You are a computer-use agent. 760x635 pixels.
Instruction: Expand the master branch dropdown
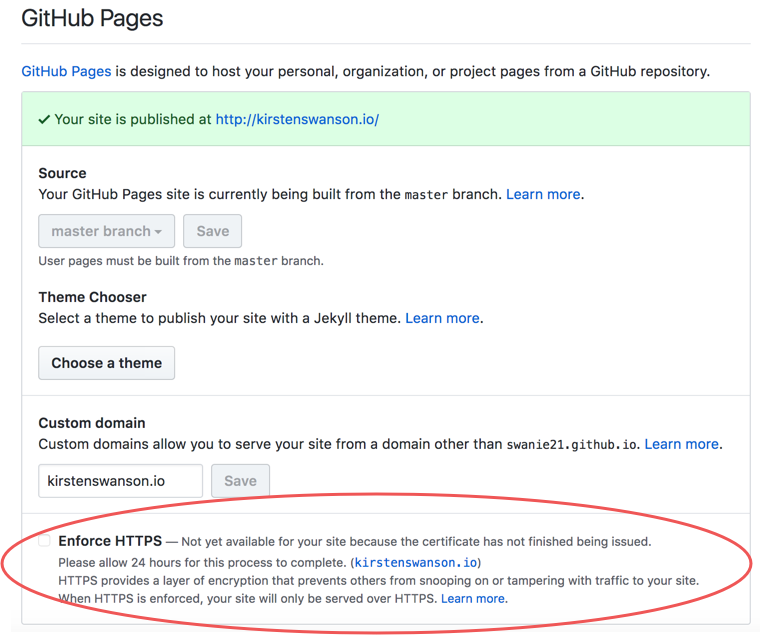(x=106, y=231)
